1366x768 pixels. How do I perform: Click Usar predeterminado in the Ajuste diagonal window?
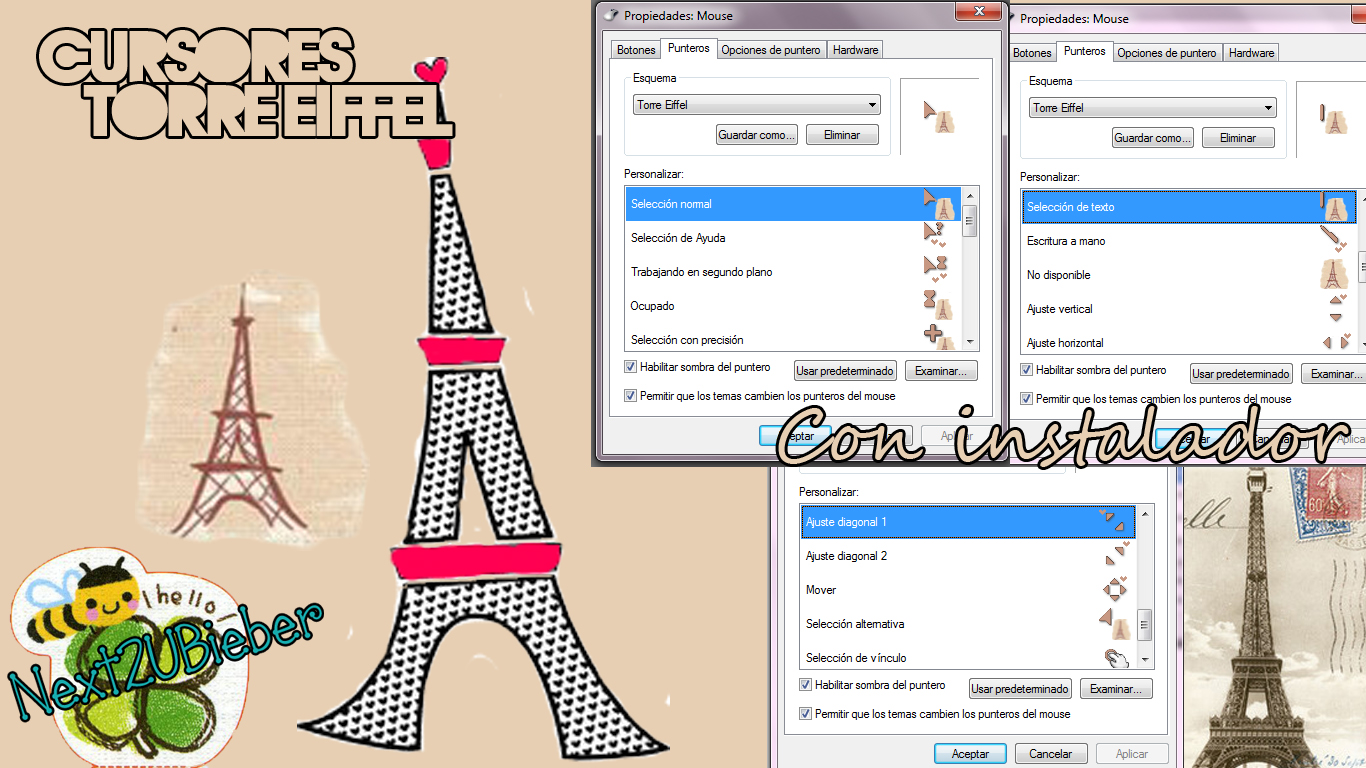1021,689
